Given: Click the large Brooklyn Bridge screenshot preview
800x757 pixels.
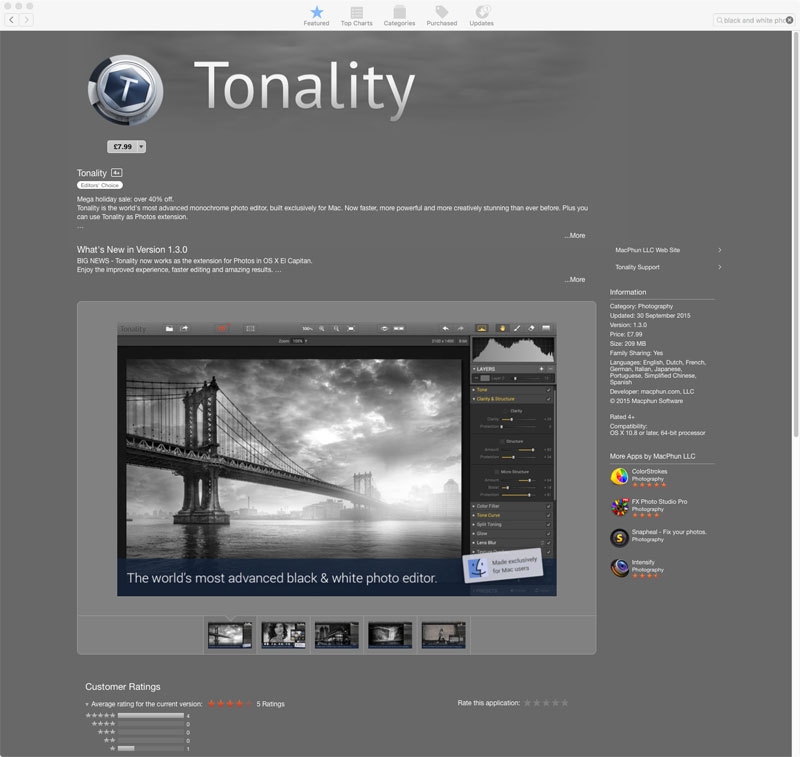Looking at the screenshot, I should [337, 459].
